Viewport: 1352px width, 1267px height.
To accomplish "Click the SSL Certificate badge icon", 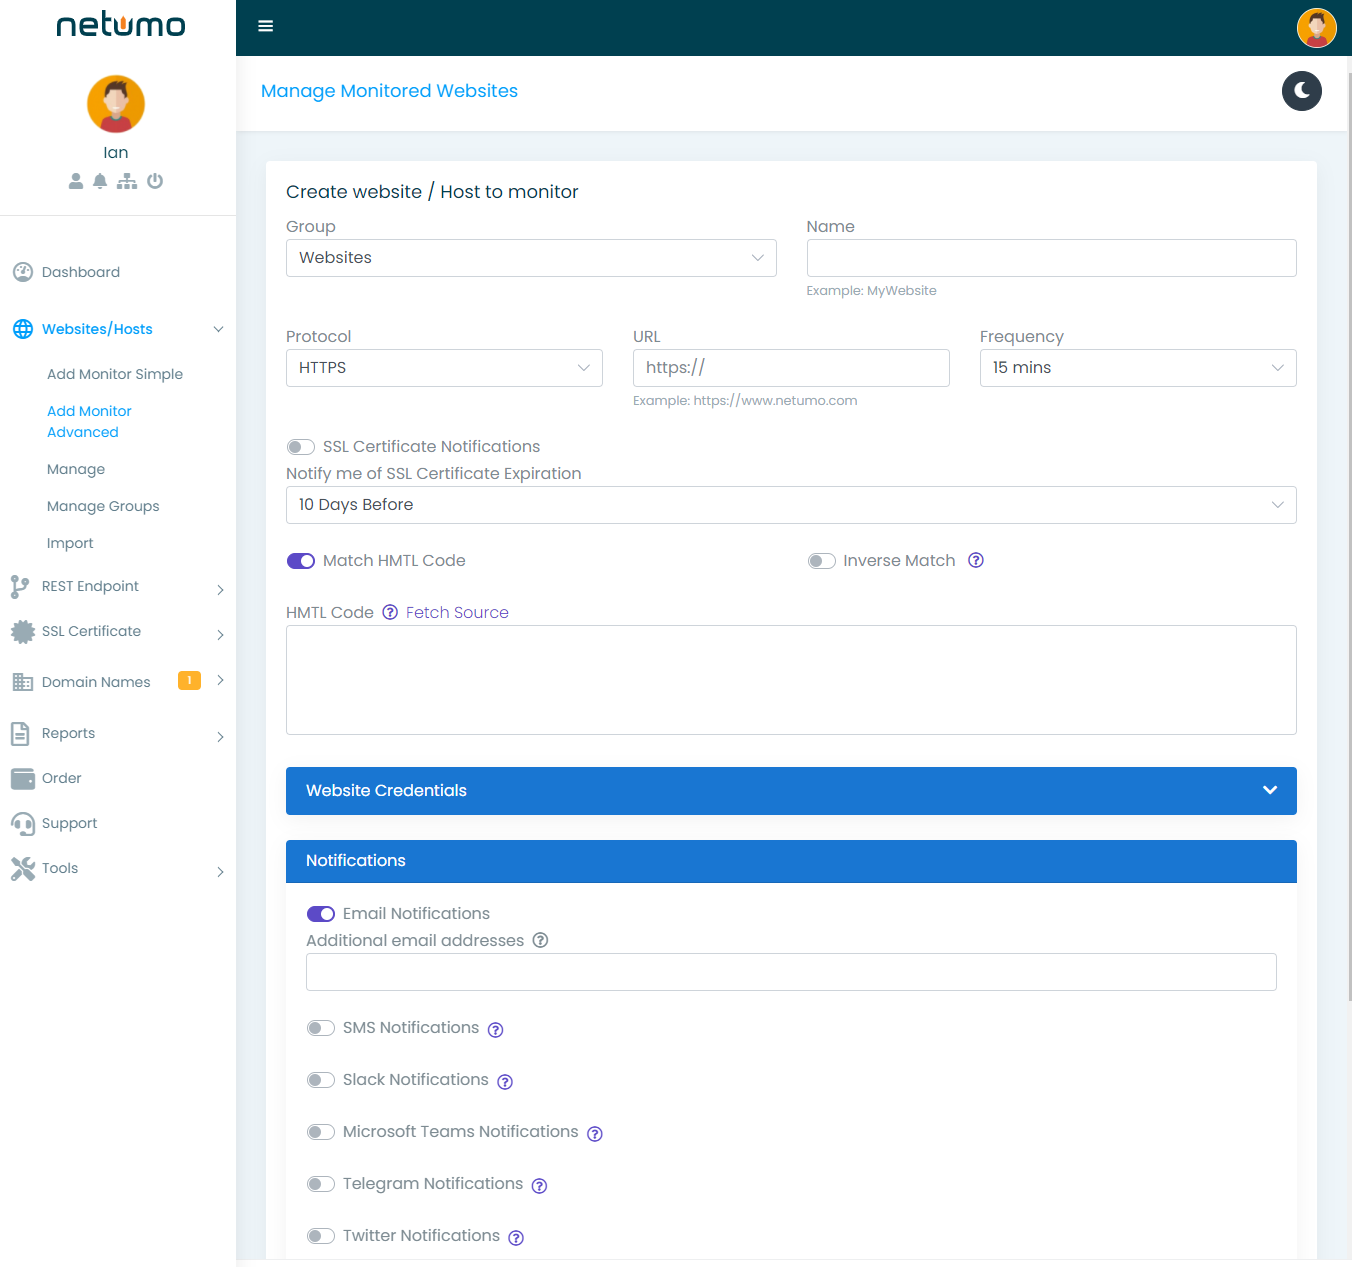I will pyautogui.click(x=23, y=632).
